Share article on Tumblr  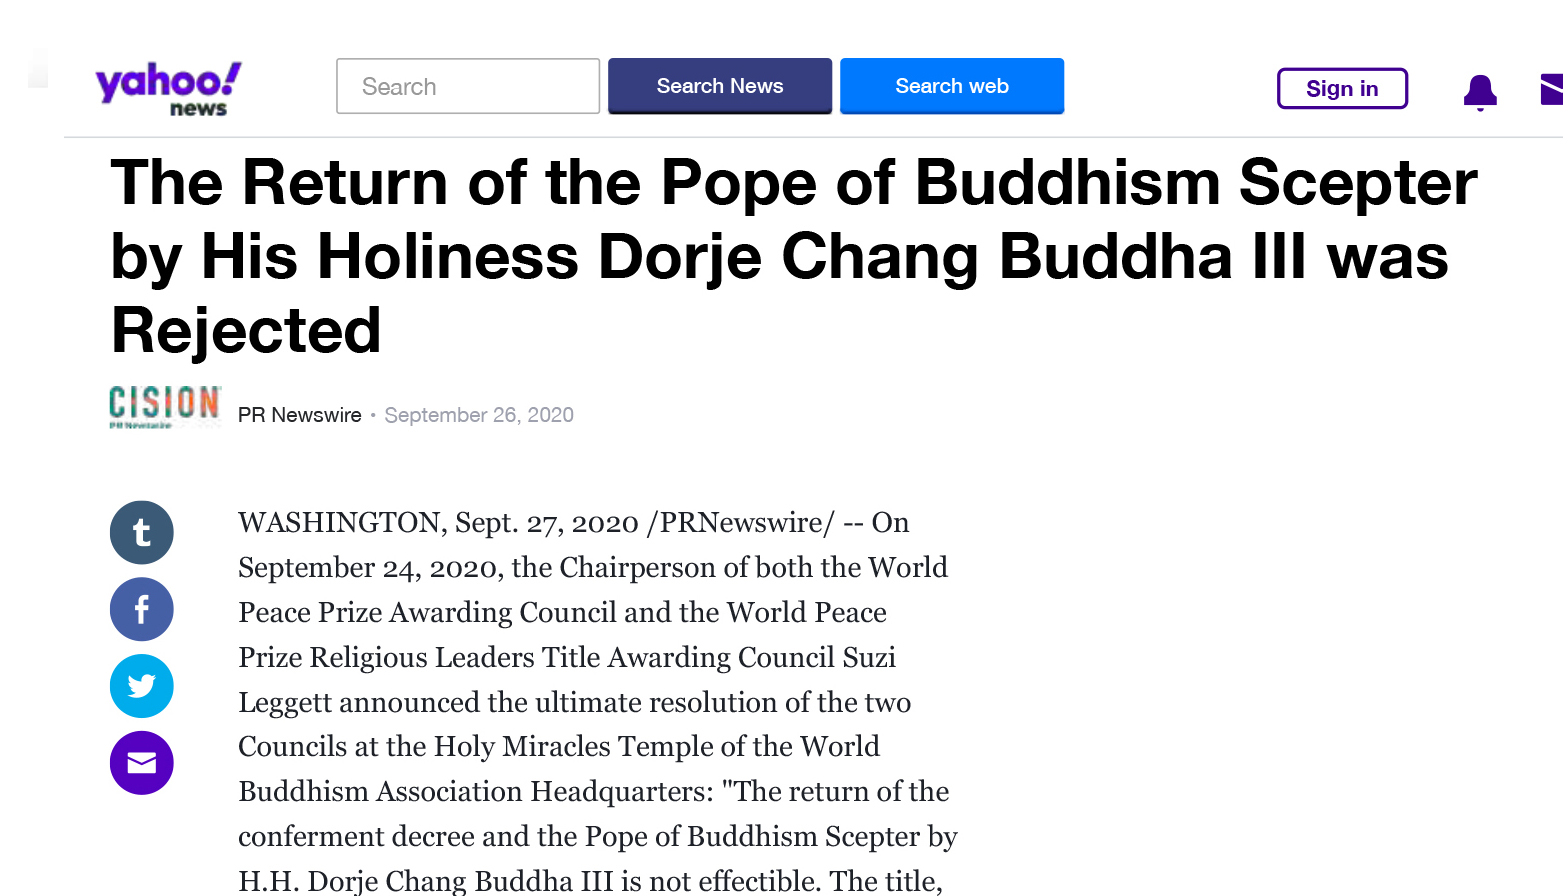point(142,533)
